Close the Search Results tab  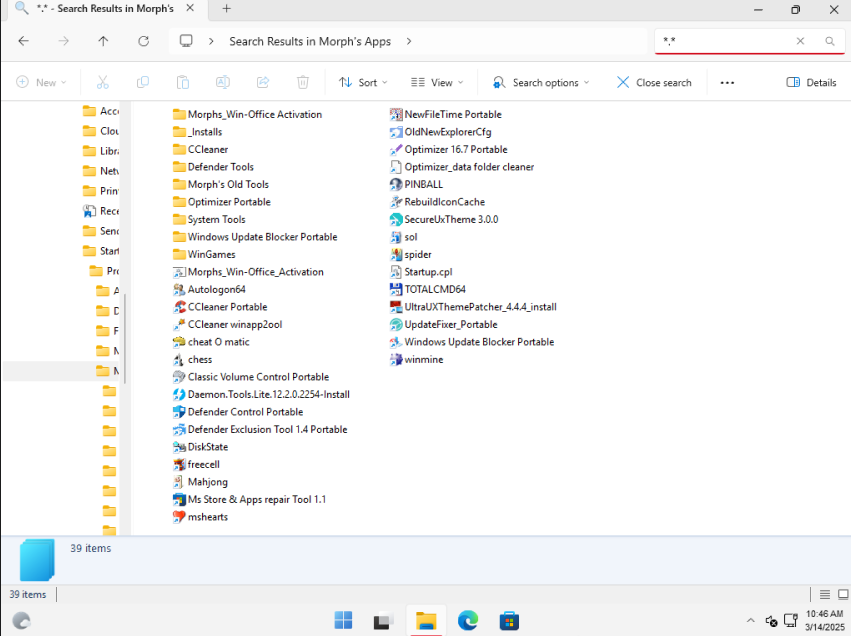(x=190, y=8)
